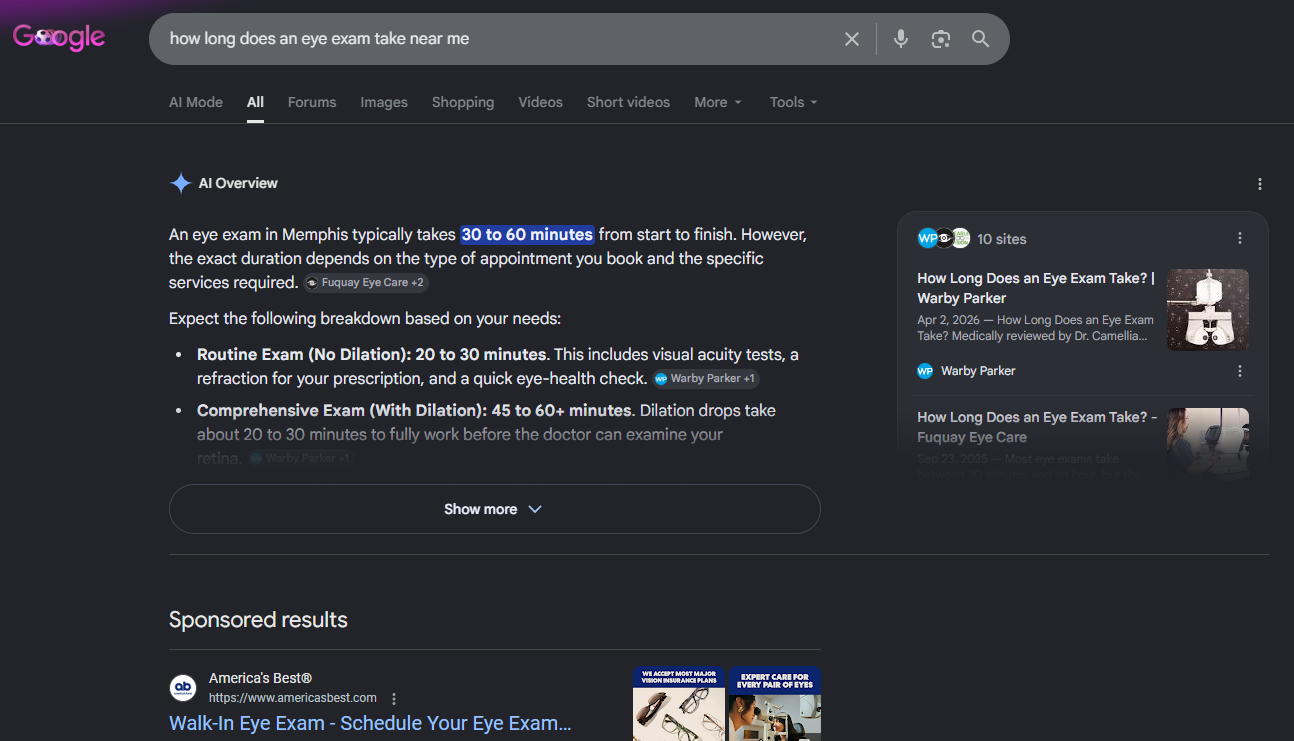The width and height of the screenshot is (1294, 741).
Task: Open the Forums tab
Action: tap(312, 102)
